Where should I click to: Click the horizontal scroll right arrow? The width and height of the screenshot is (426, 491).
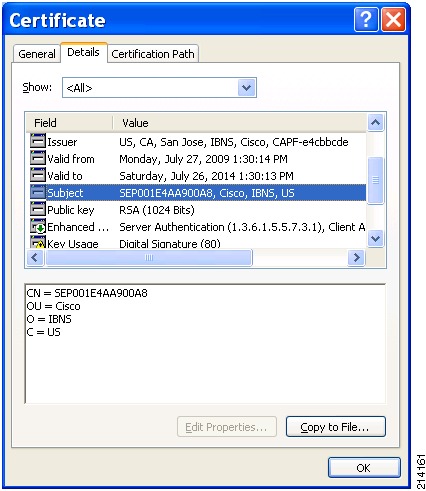click(356, 257)
